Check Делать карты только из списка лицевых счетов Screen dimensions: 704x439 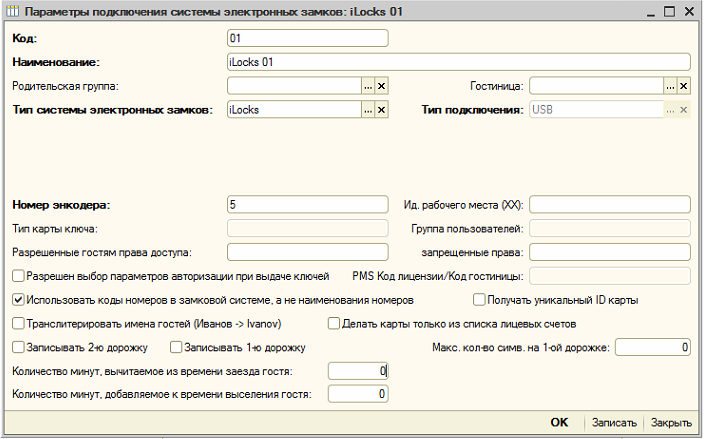click(334, 323)
